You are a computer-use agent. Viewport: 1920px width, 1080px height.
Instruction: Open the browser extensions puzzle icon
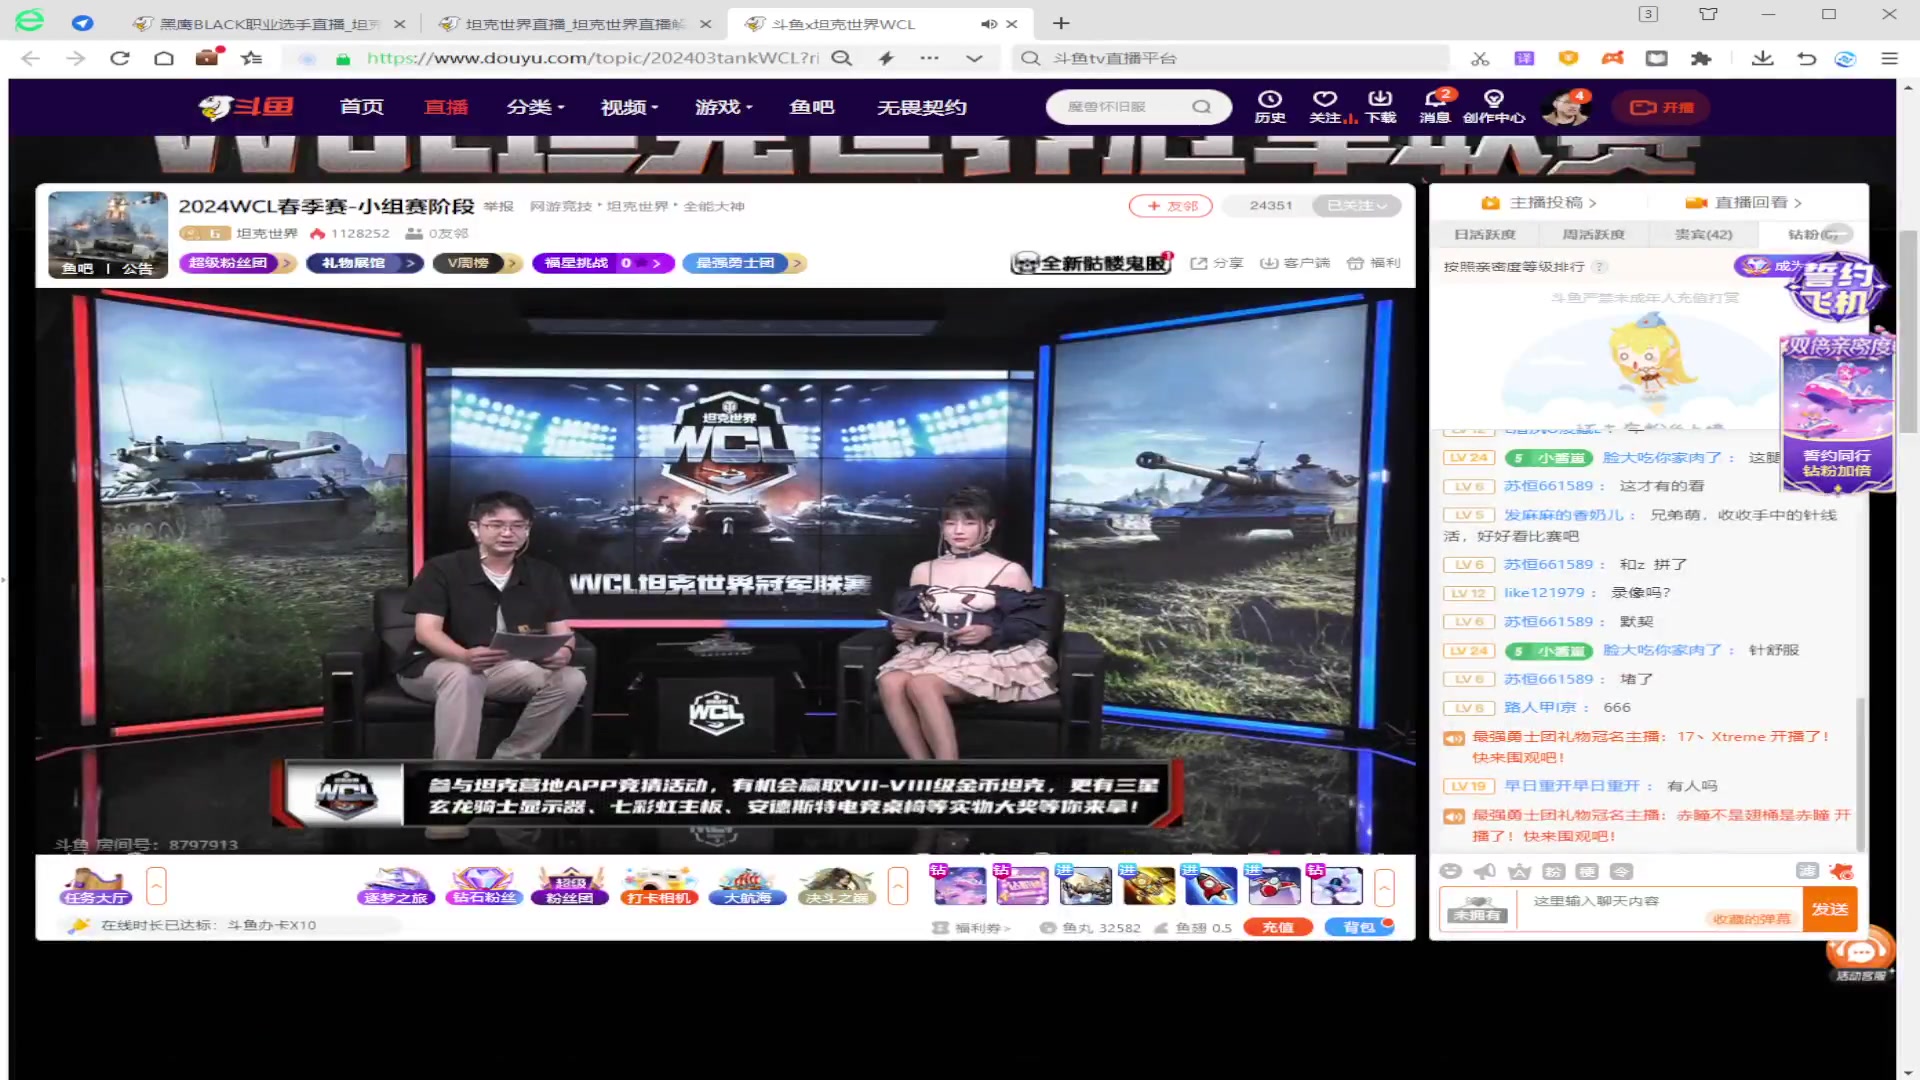(1701, 58)
